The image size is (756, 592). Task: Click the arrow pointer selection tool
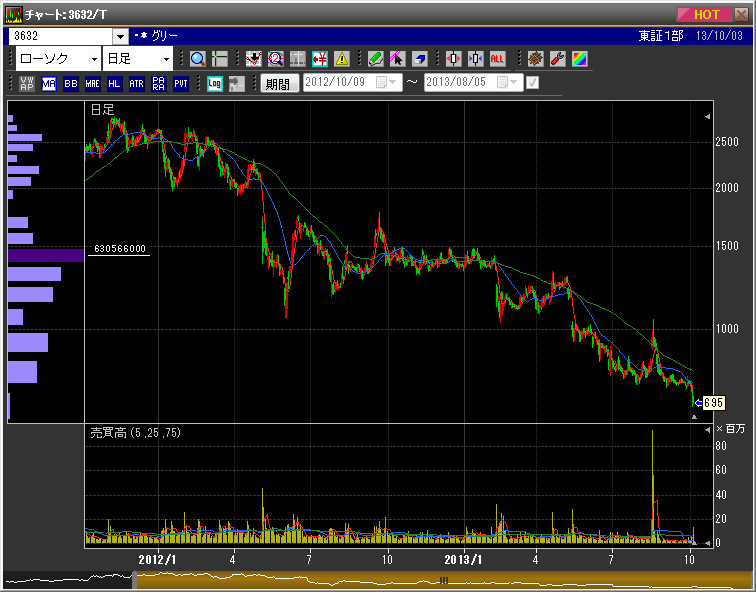(397, 59)
